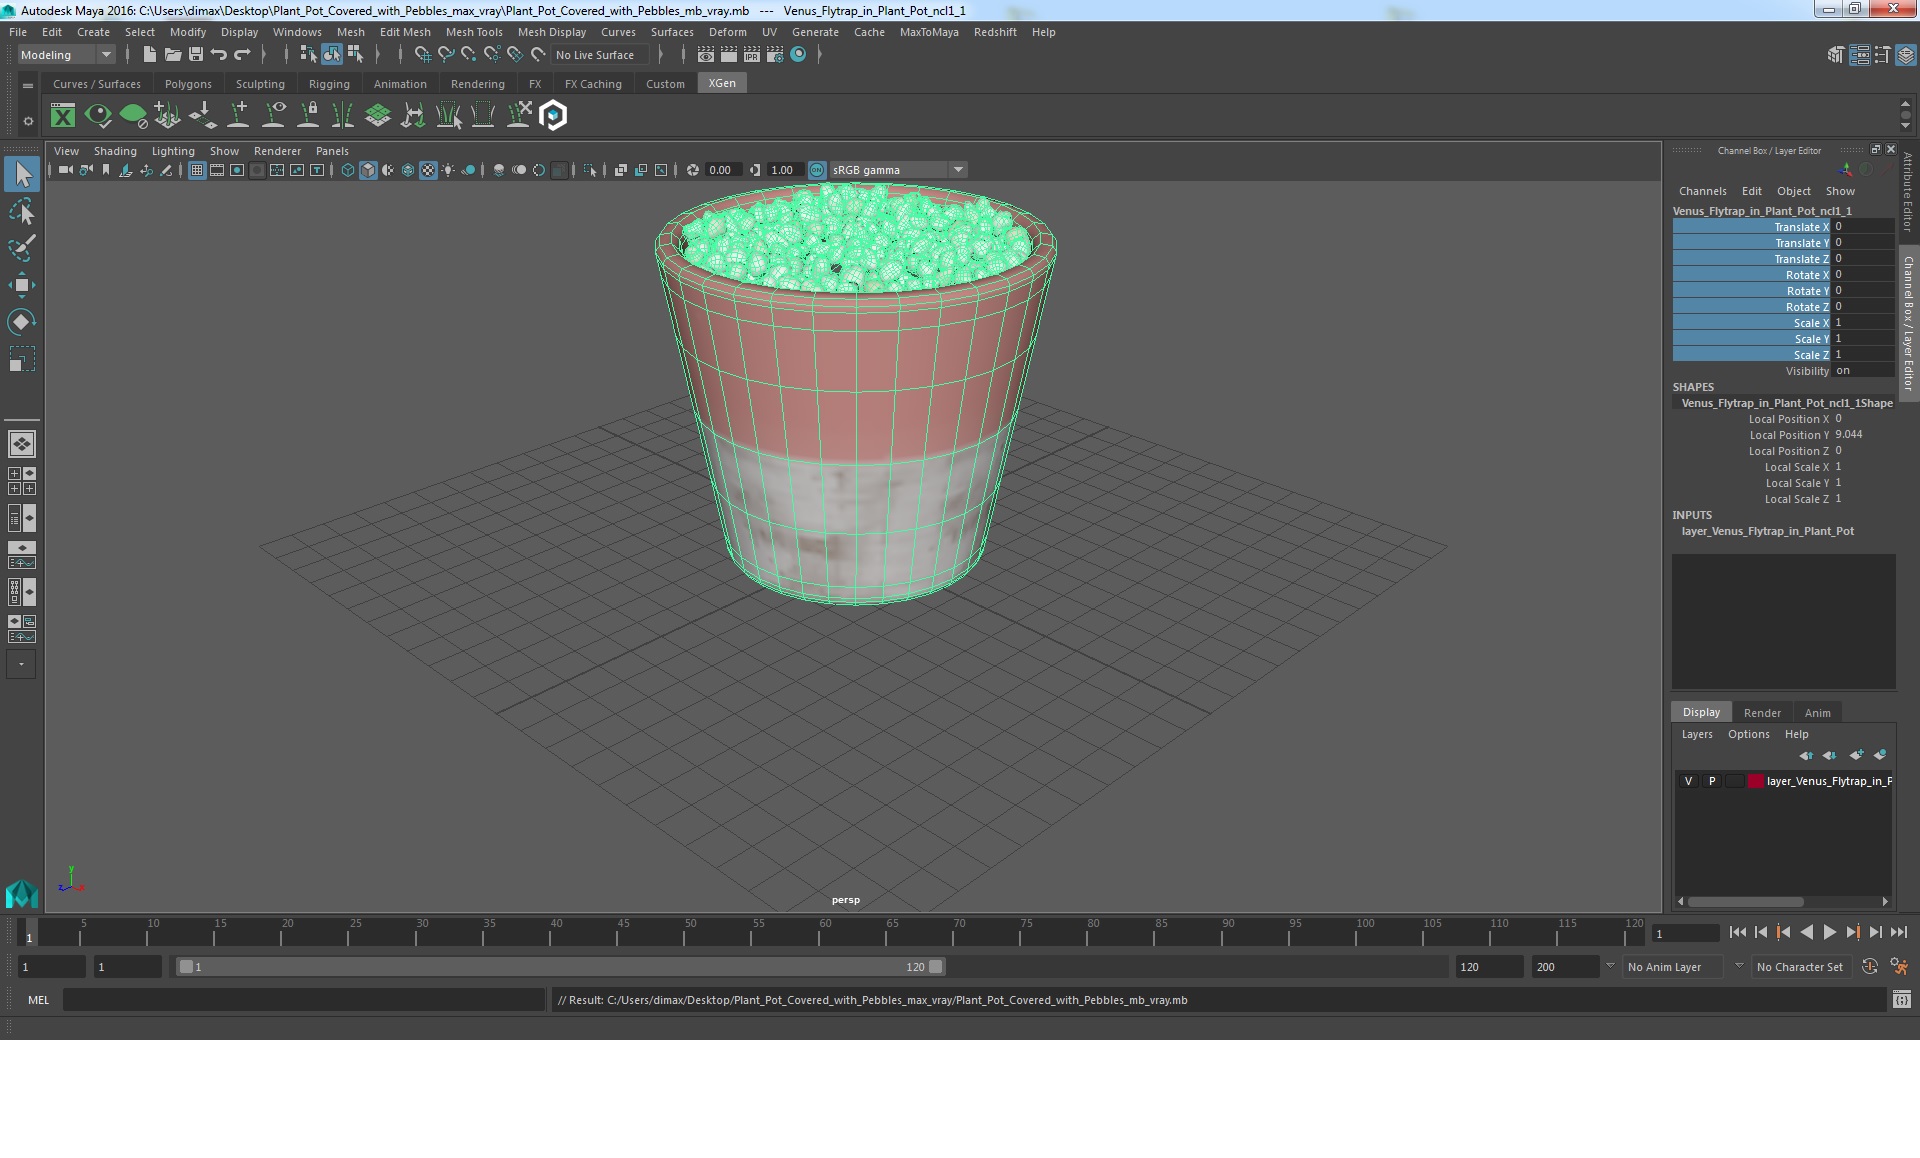Click the Paint selection tool
The image size is (1920, 1158).
click(21, 248)
